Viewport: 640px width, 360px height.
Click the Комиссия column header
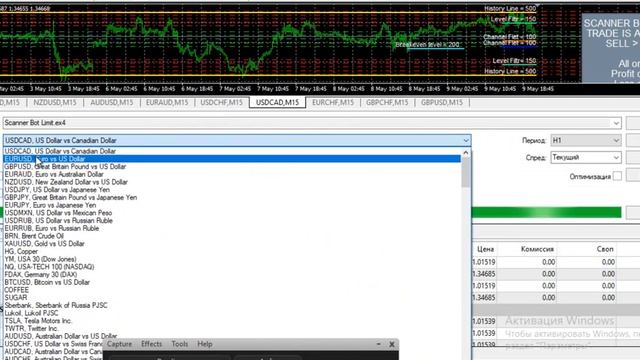pyautogui.click(x=537, y=249)
